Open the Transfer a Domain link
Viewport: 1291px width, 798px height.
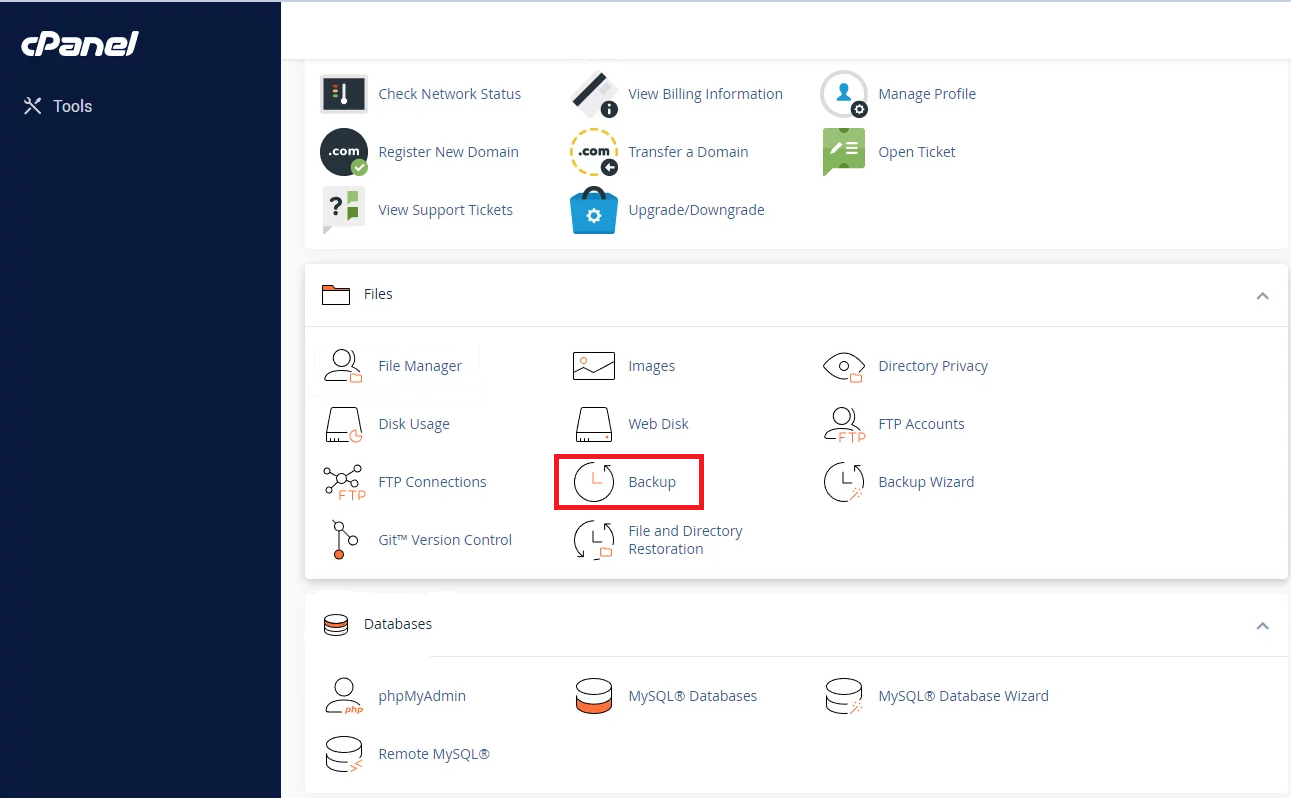coord(689,152)
